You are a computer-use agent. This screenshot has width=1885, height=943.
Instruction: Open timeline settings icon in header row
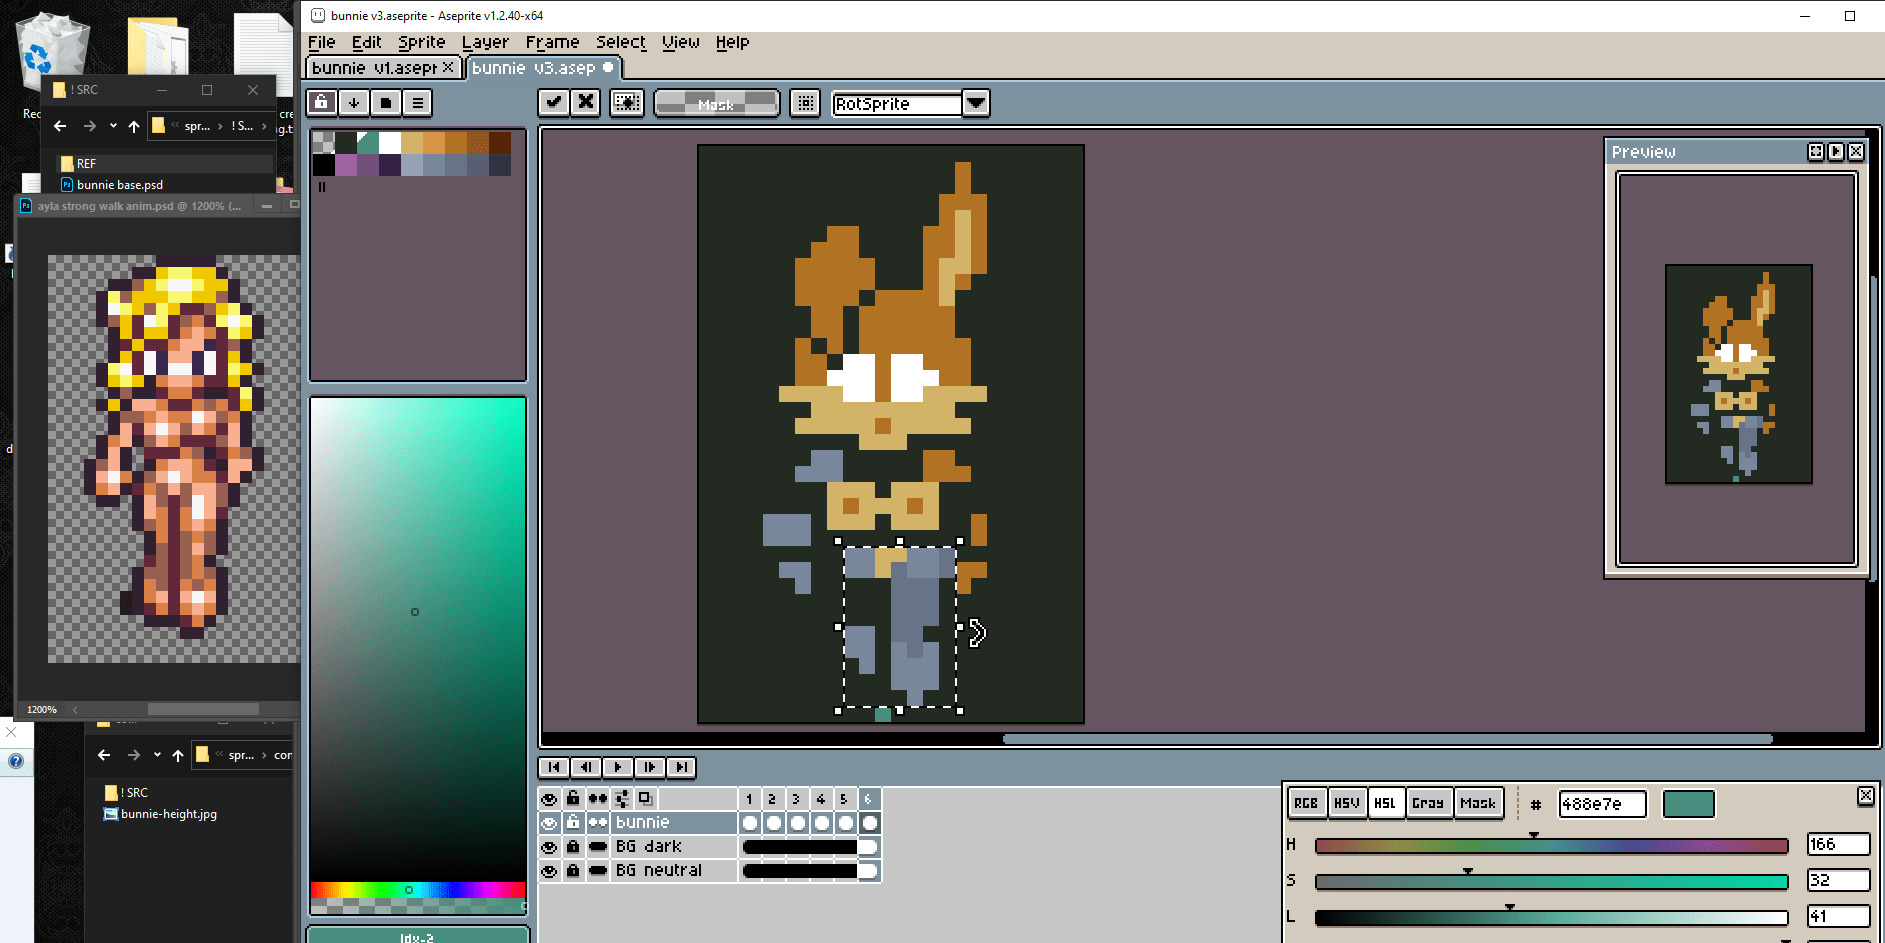[622, 798]
